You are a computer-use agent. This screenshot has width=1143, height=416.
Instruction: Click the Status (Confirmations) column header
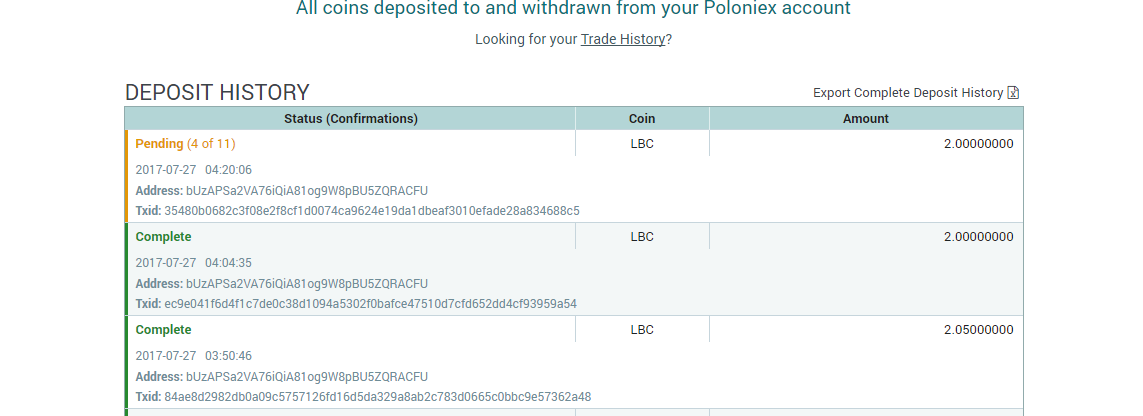(x=350, y=118)
